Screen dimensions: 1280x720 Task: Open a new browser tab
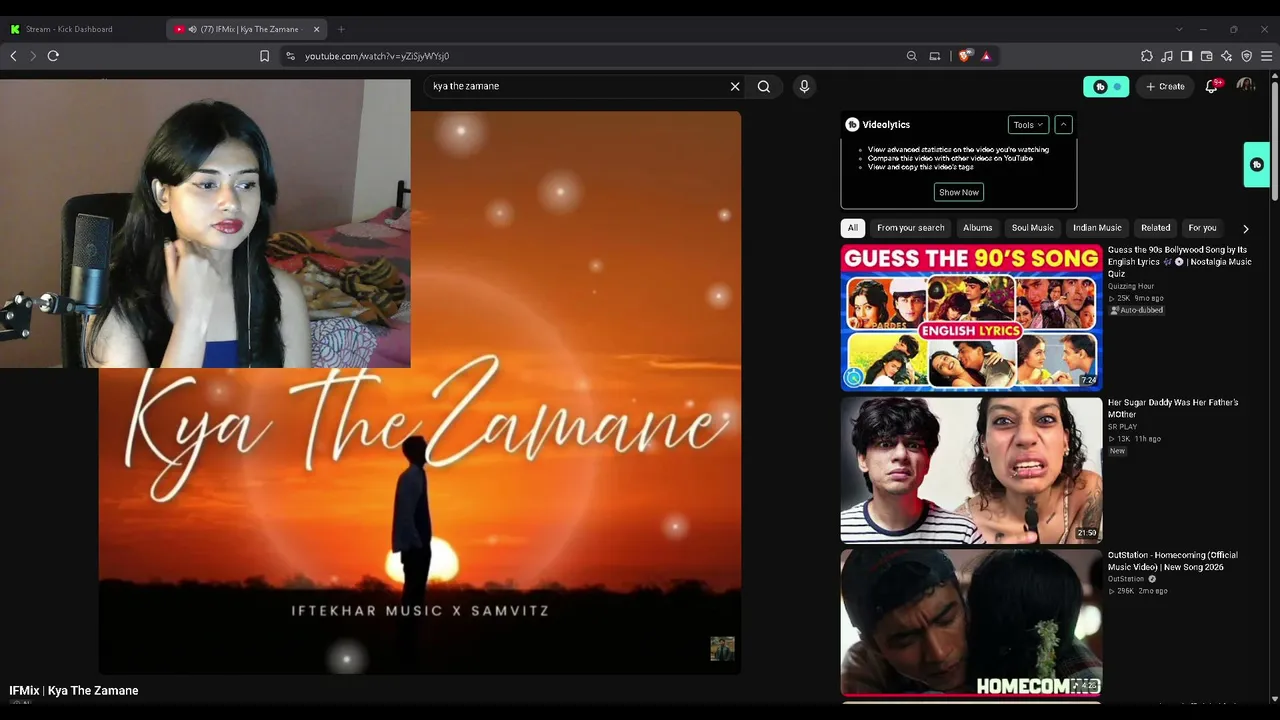341,29
